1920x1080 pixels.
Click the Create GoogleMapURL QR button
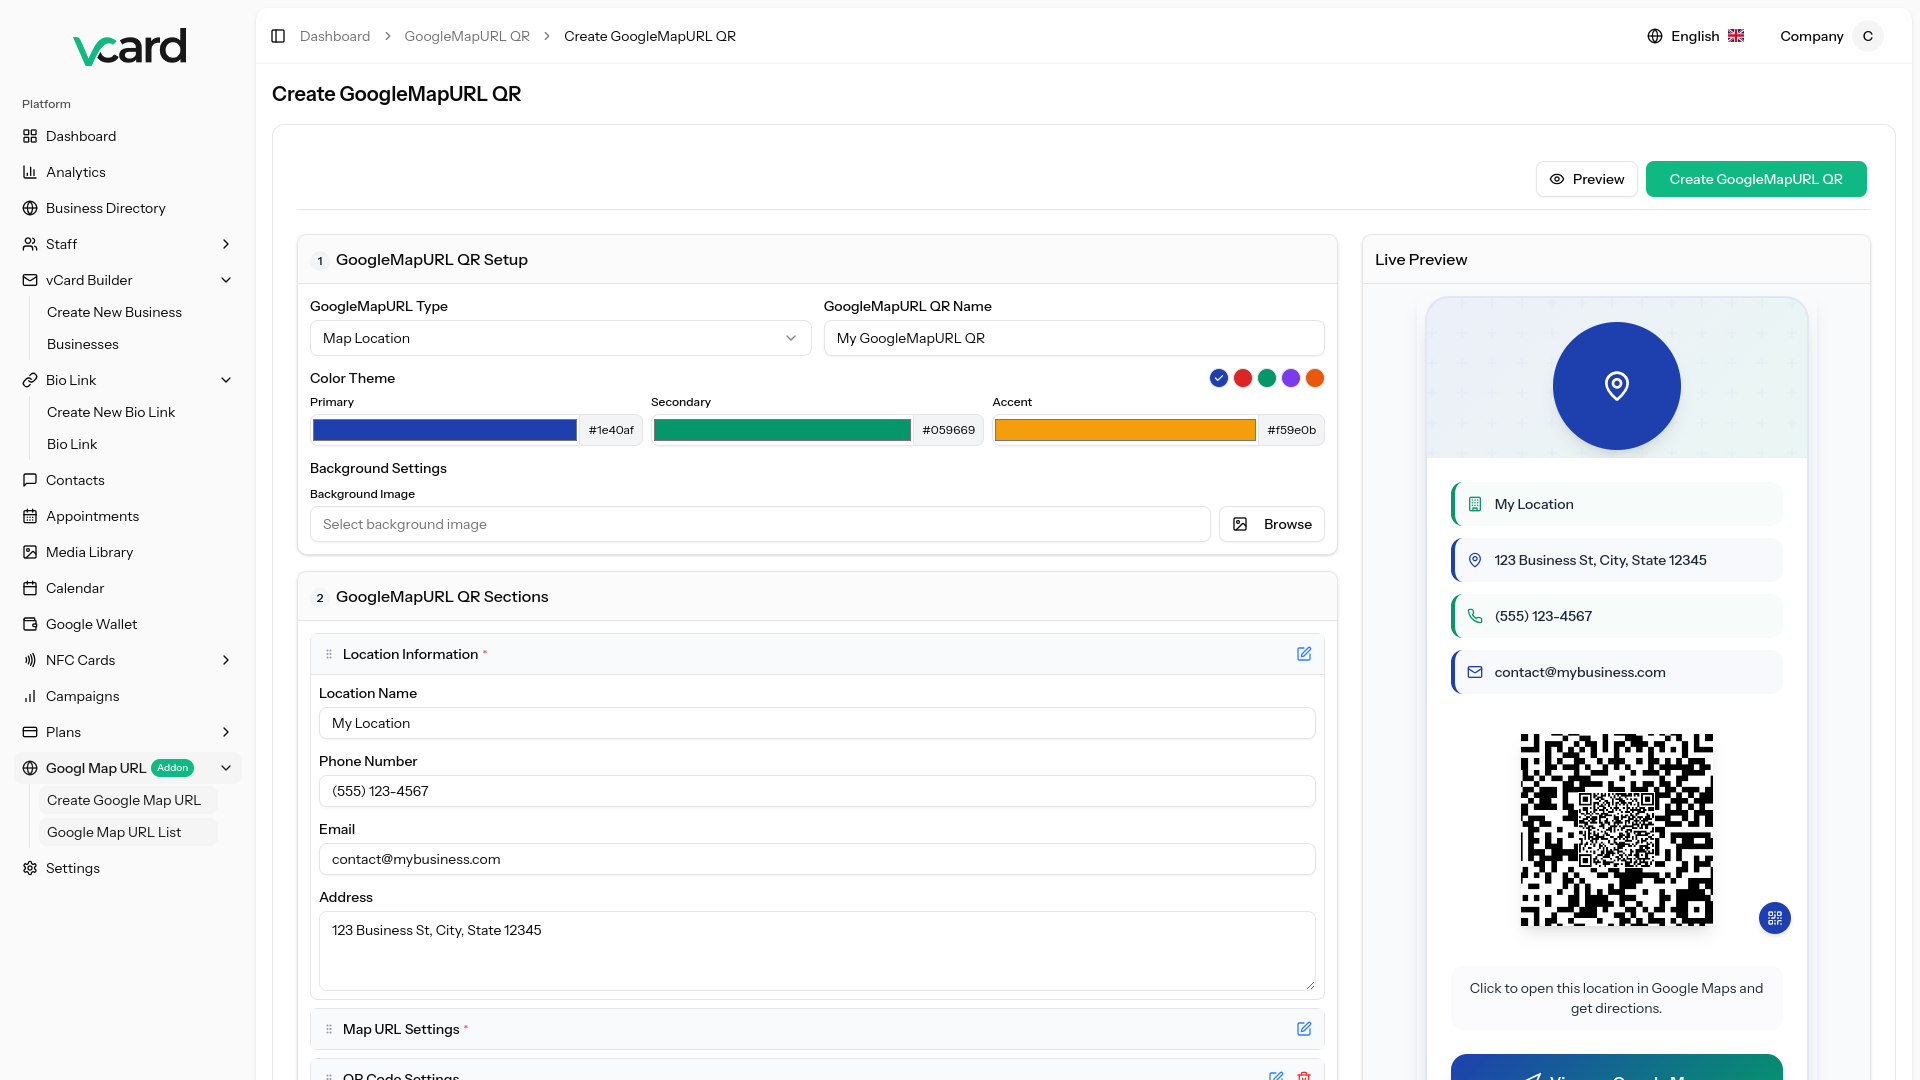[1755, 179]
